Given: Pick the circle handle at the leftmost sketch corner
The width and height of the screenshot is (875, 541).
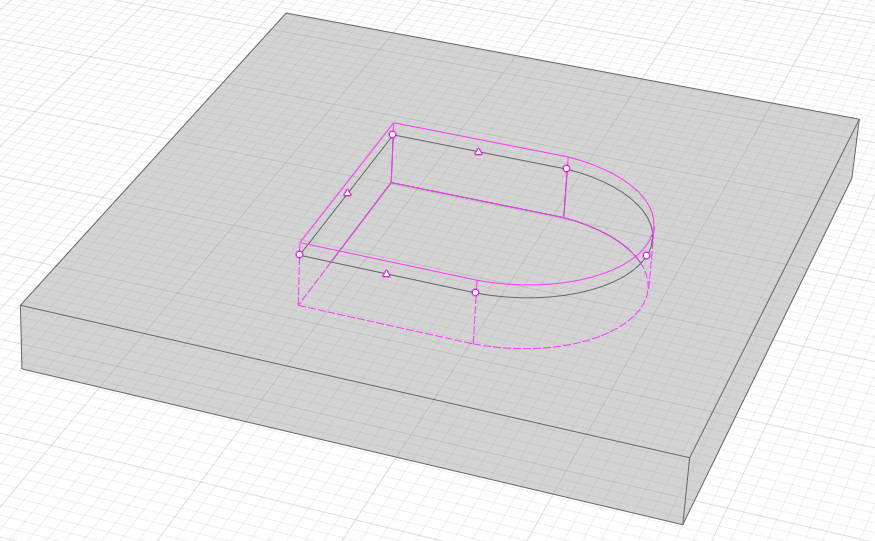Looking at the screenshot, I should pyautogui.click(x=299, y=254).
